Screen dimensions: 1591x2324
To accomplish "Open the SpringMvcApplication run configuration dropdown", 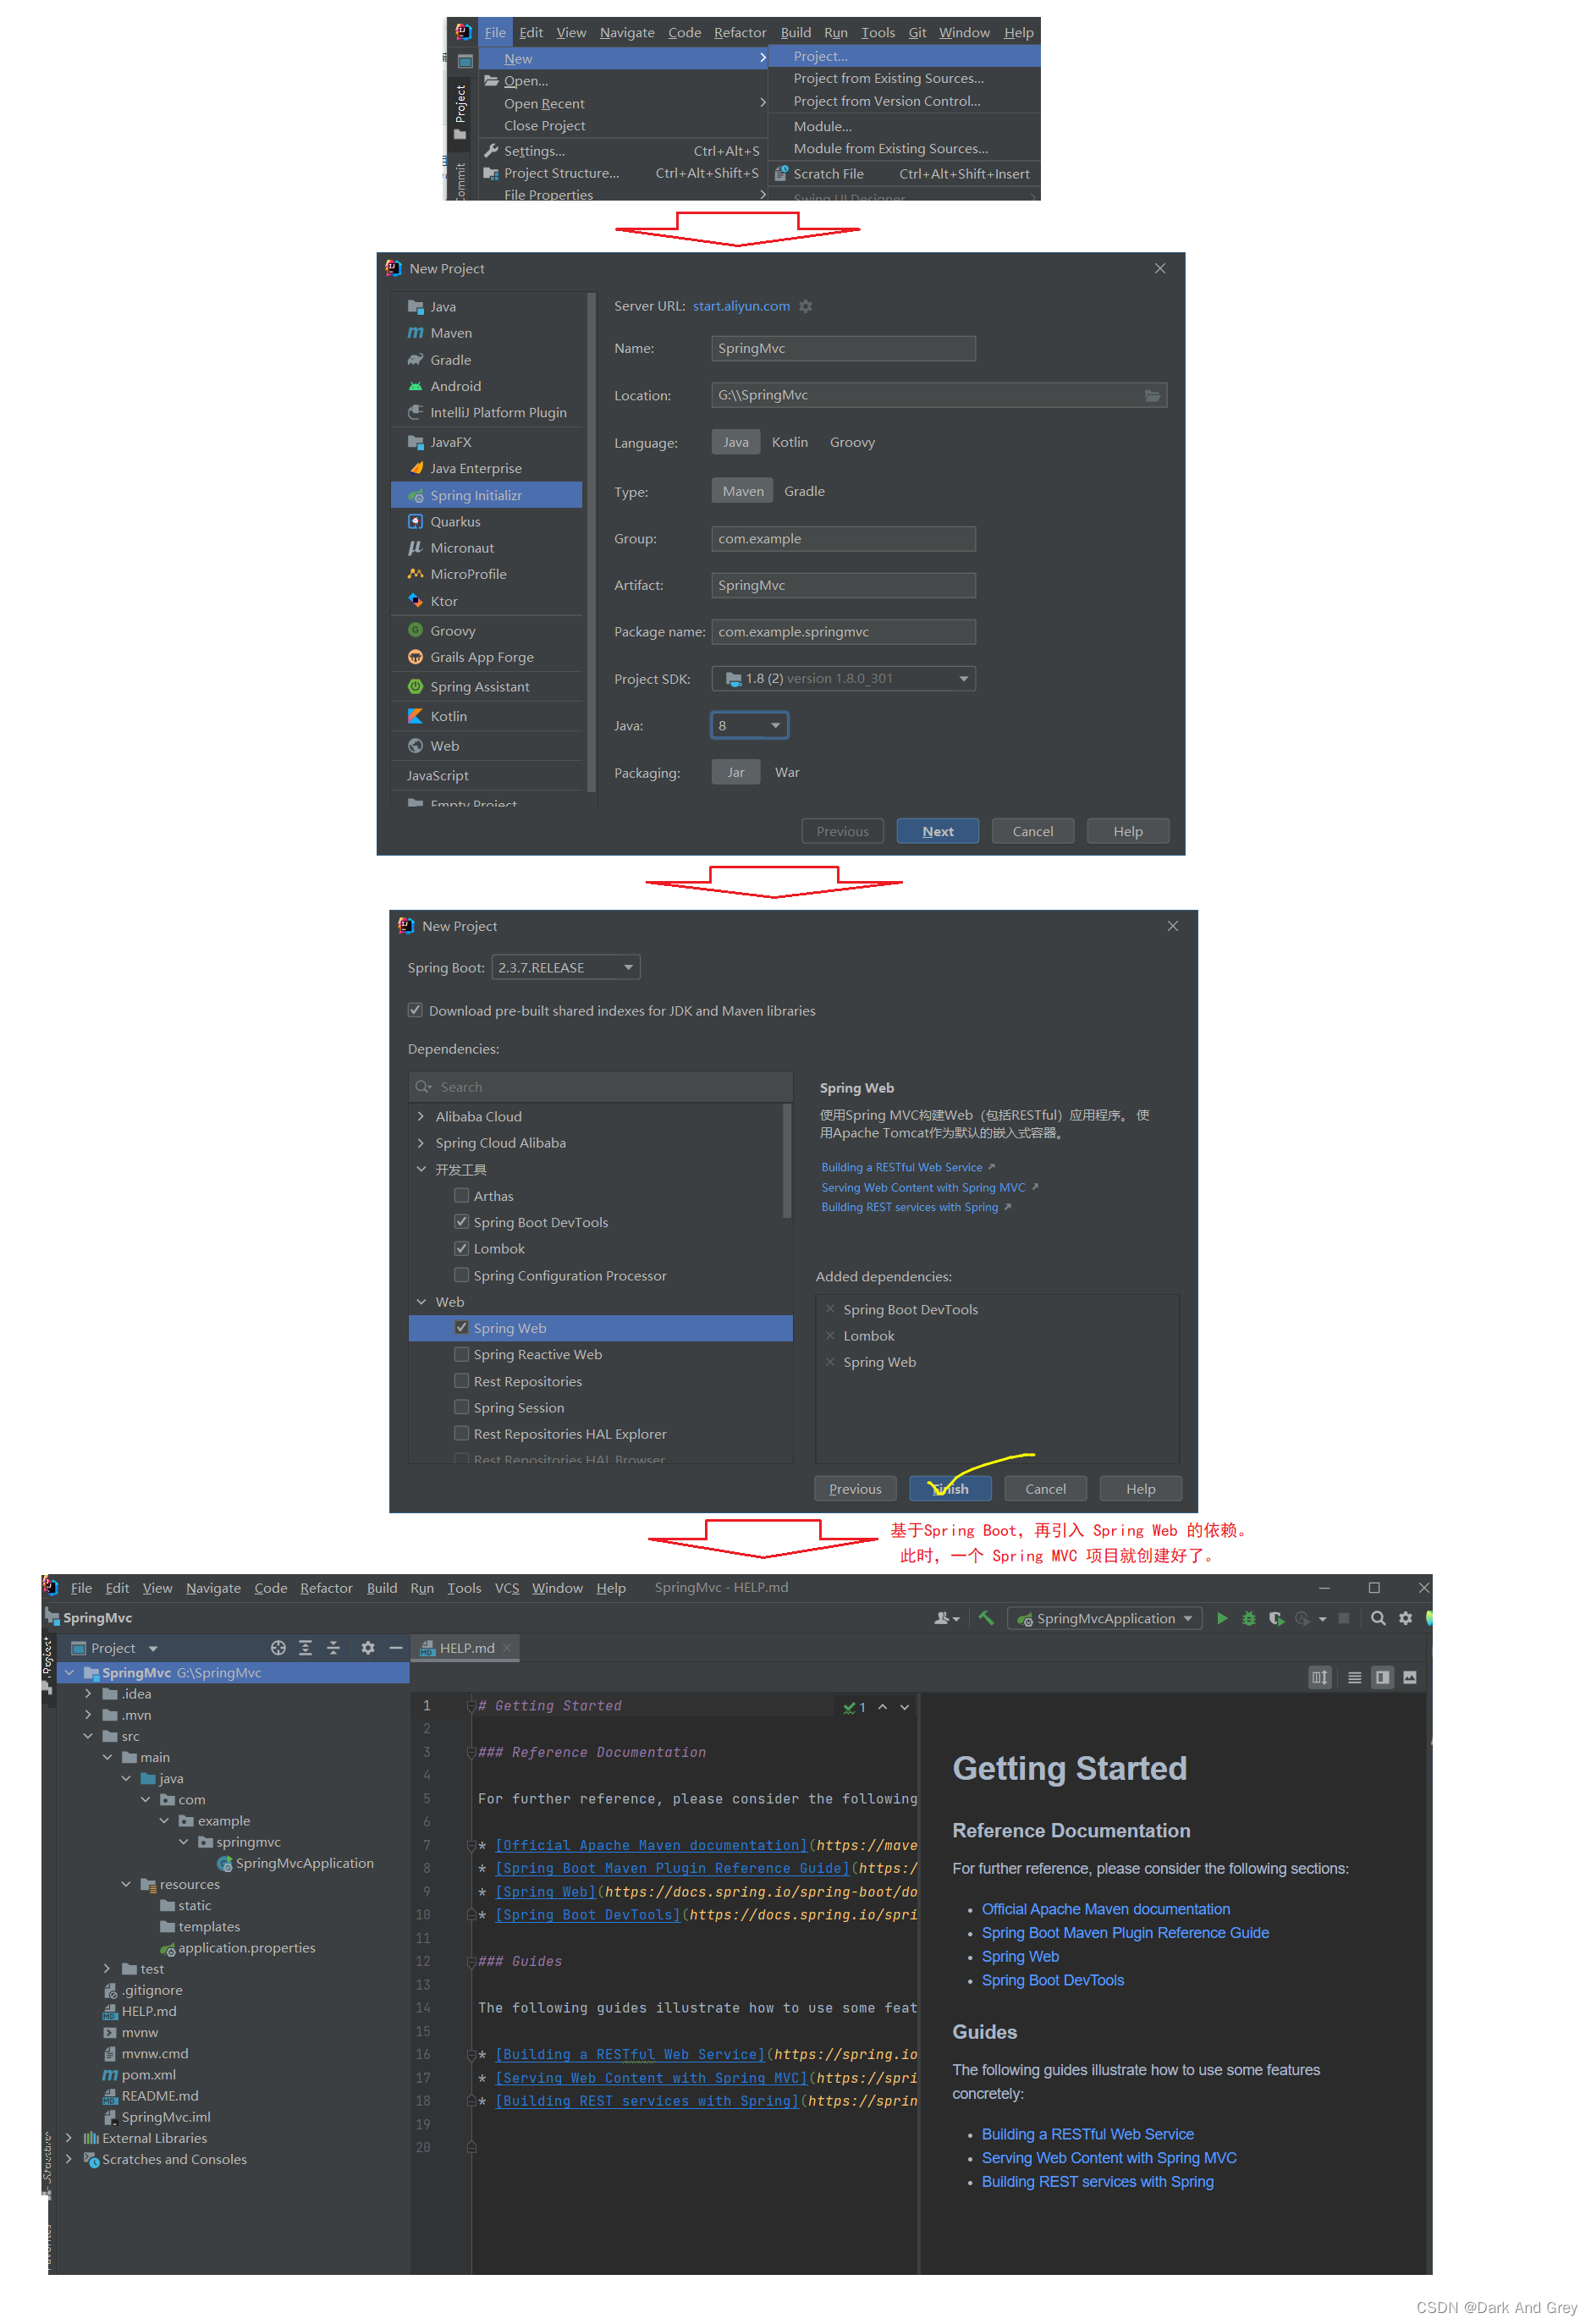I will point(1105,1618).
